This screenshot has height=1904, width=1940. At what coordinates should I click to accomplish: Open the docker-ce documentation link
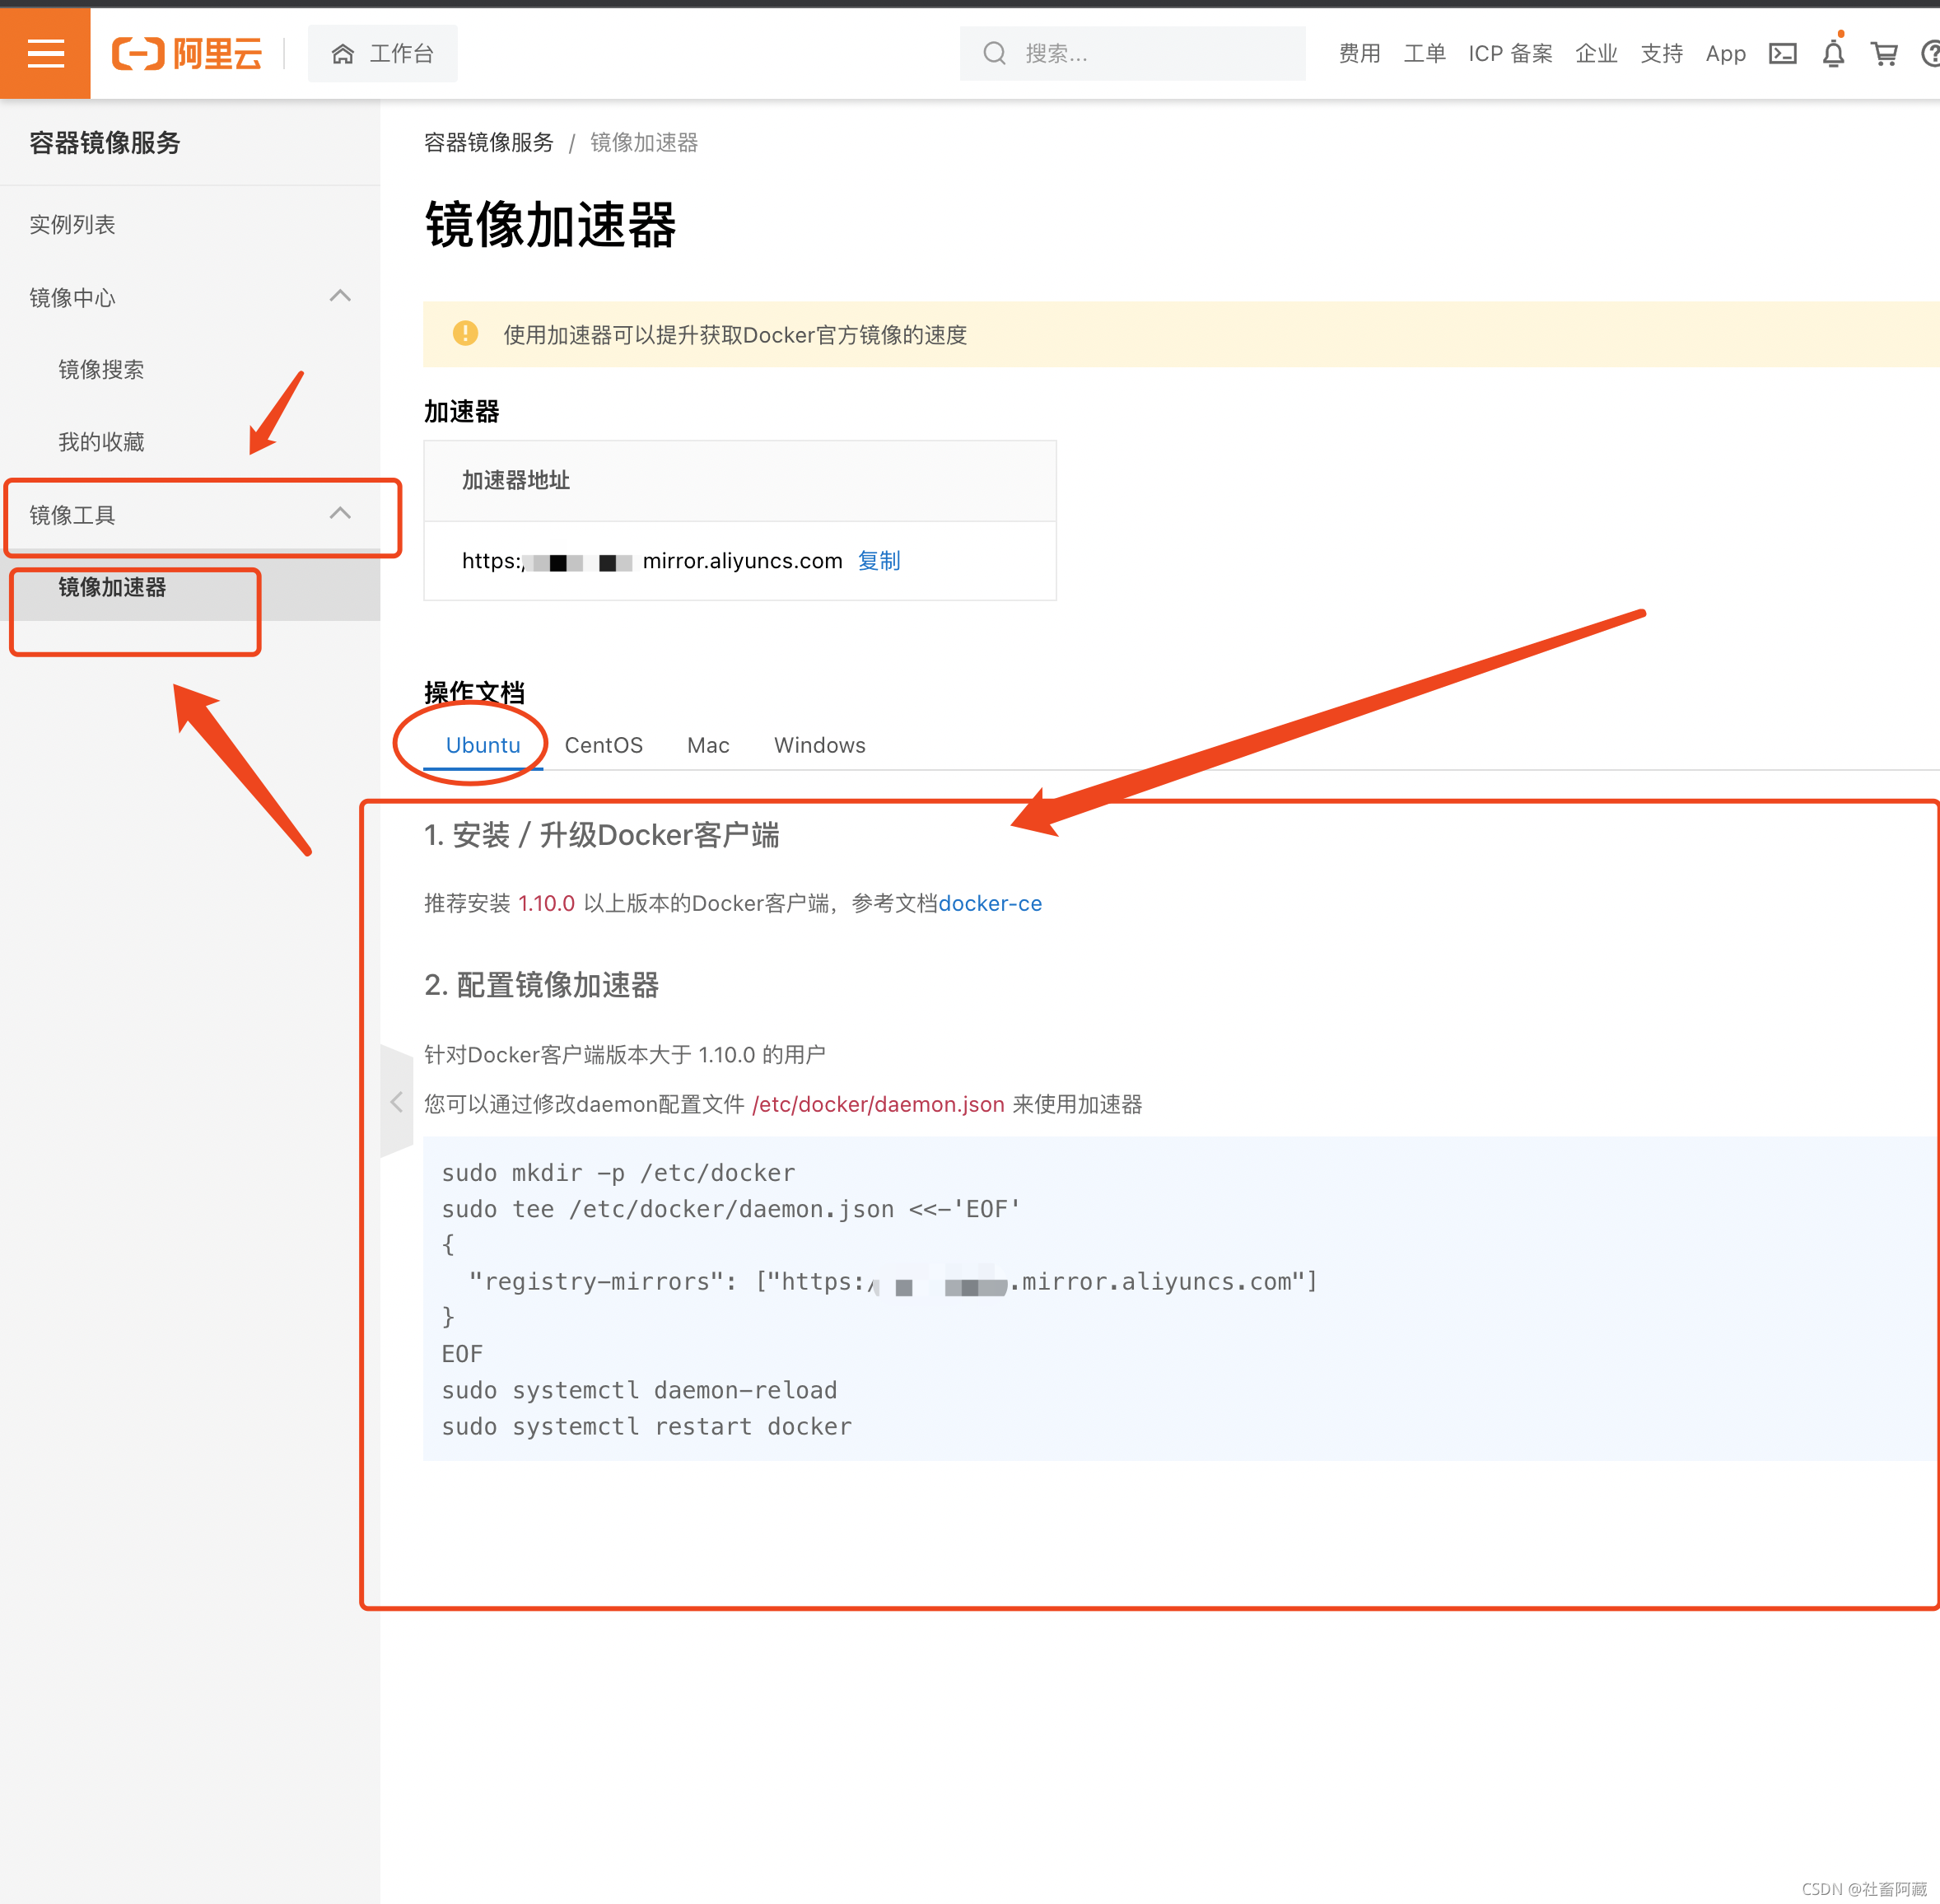[x=990, y=904]
